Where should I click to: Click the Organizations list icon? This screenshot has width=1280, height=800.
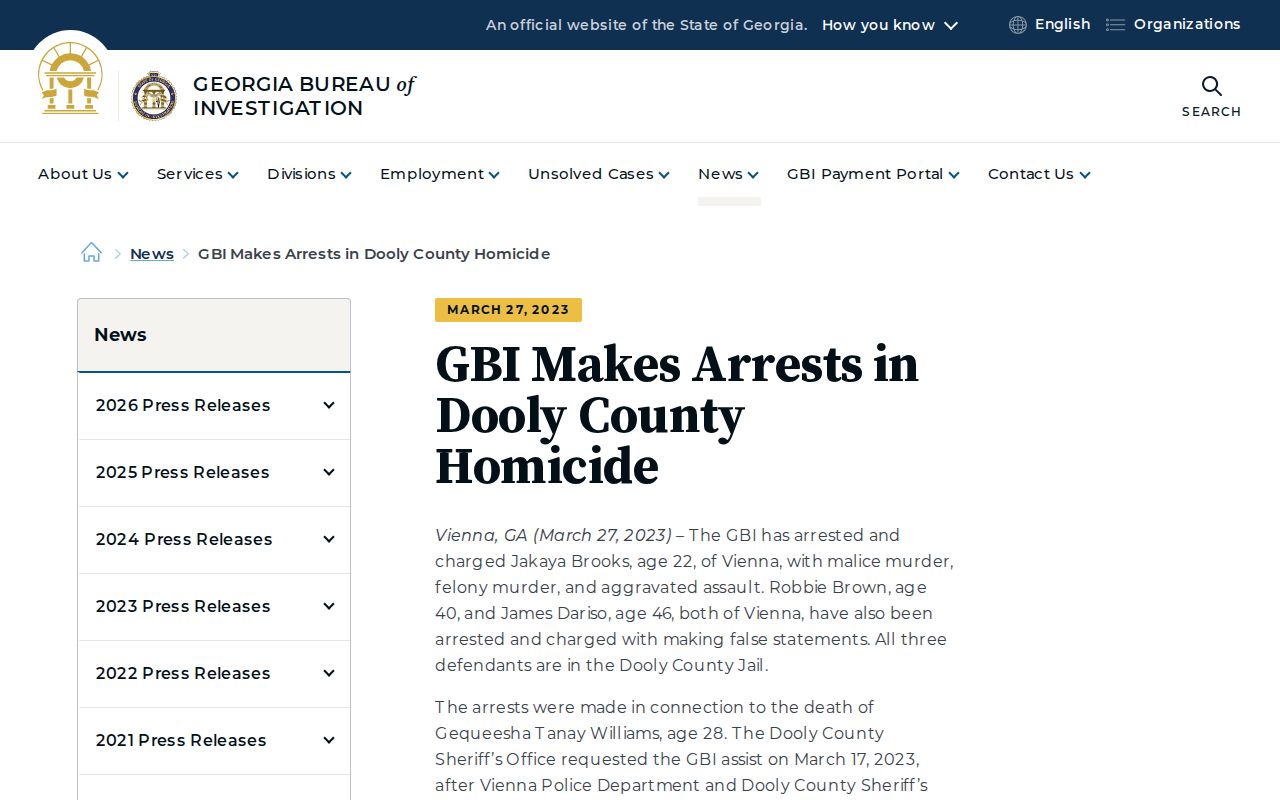[x=1115, y=25]
